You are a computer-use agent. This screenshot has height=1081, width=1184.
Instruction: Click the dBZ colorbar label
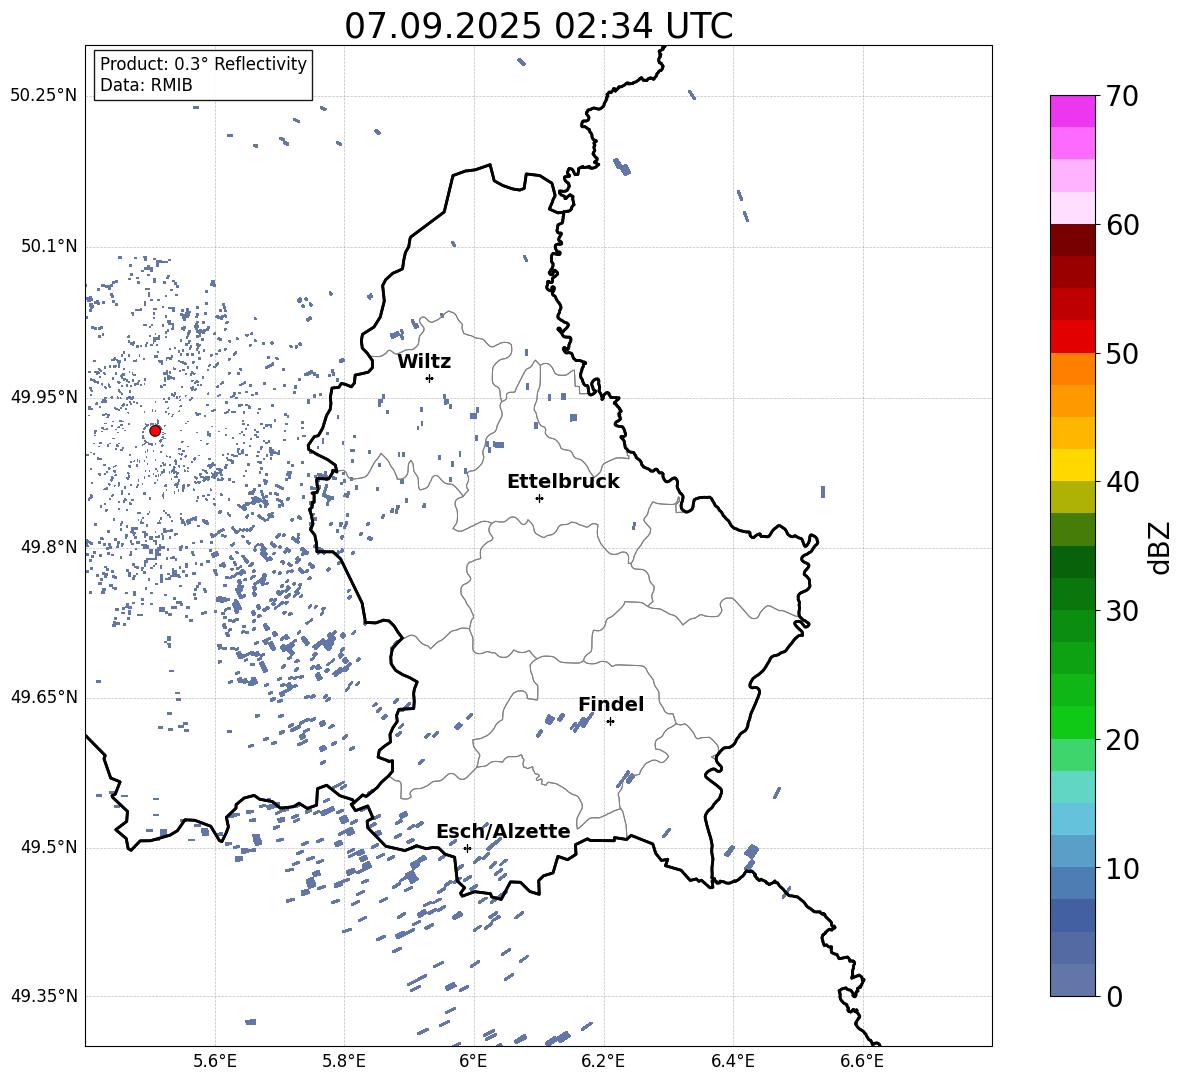pos(1161,547)
